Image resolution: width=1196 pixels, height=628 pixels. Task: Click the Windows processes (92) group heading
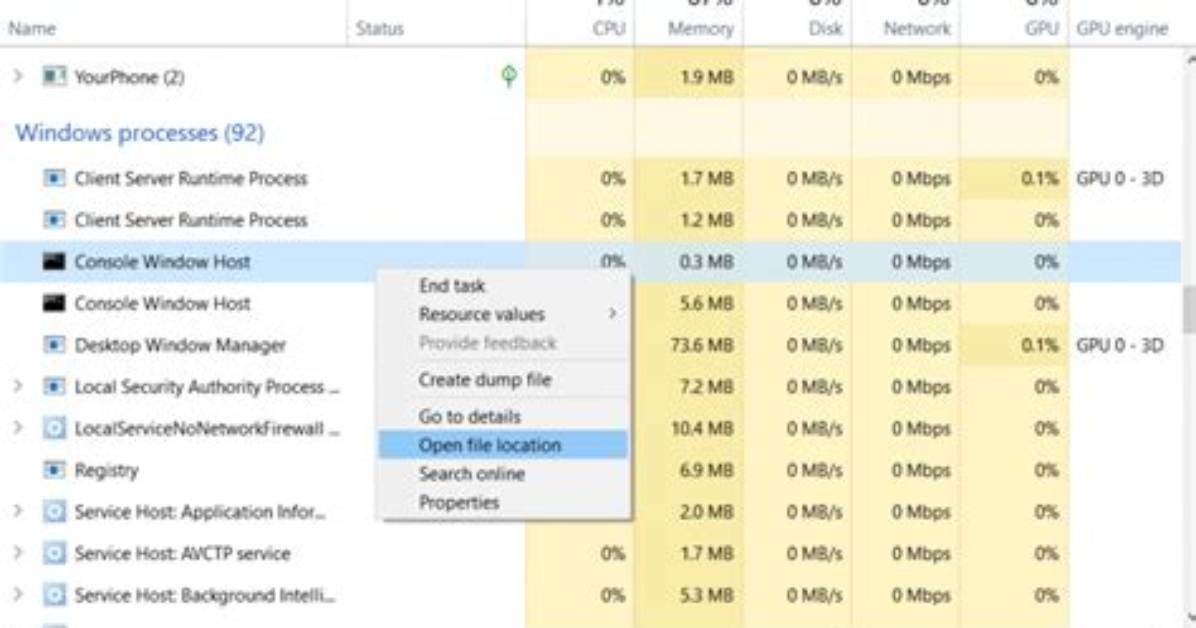pyautogui.click(x=140, y=133)
